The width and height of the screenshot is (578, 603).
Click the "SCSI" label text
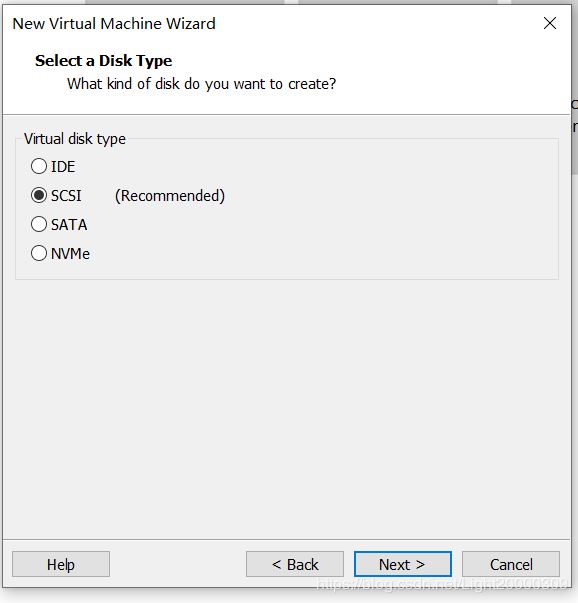click(66, 196)
